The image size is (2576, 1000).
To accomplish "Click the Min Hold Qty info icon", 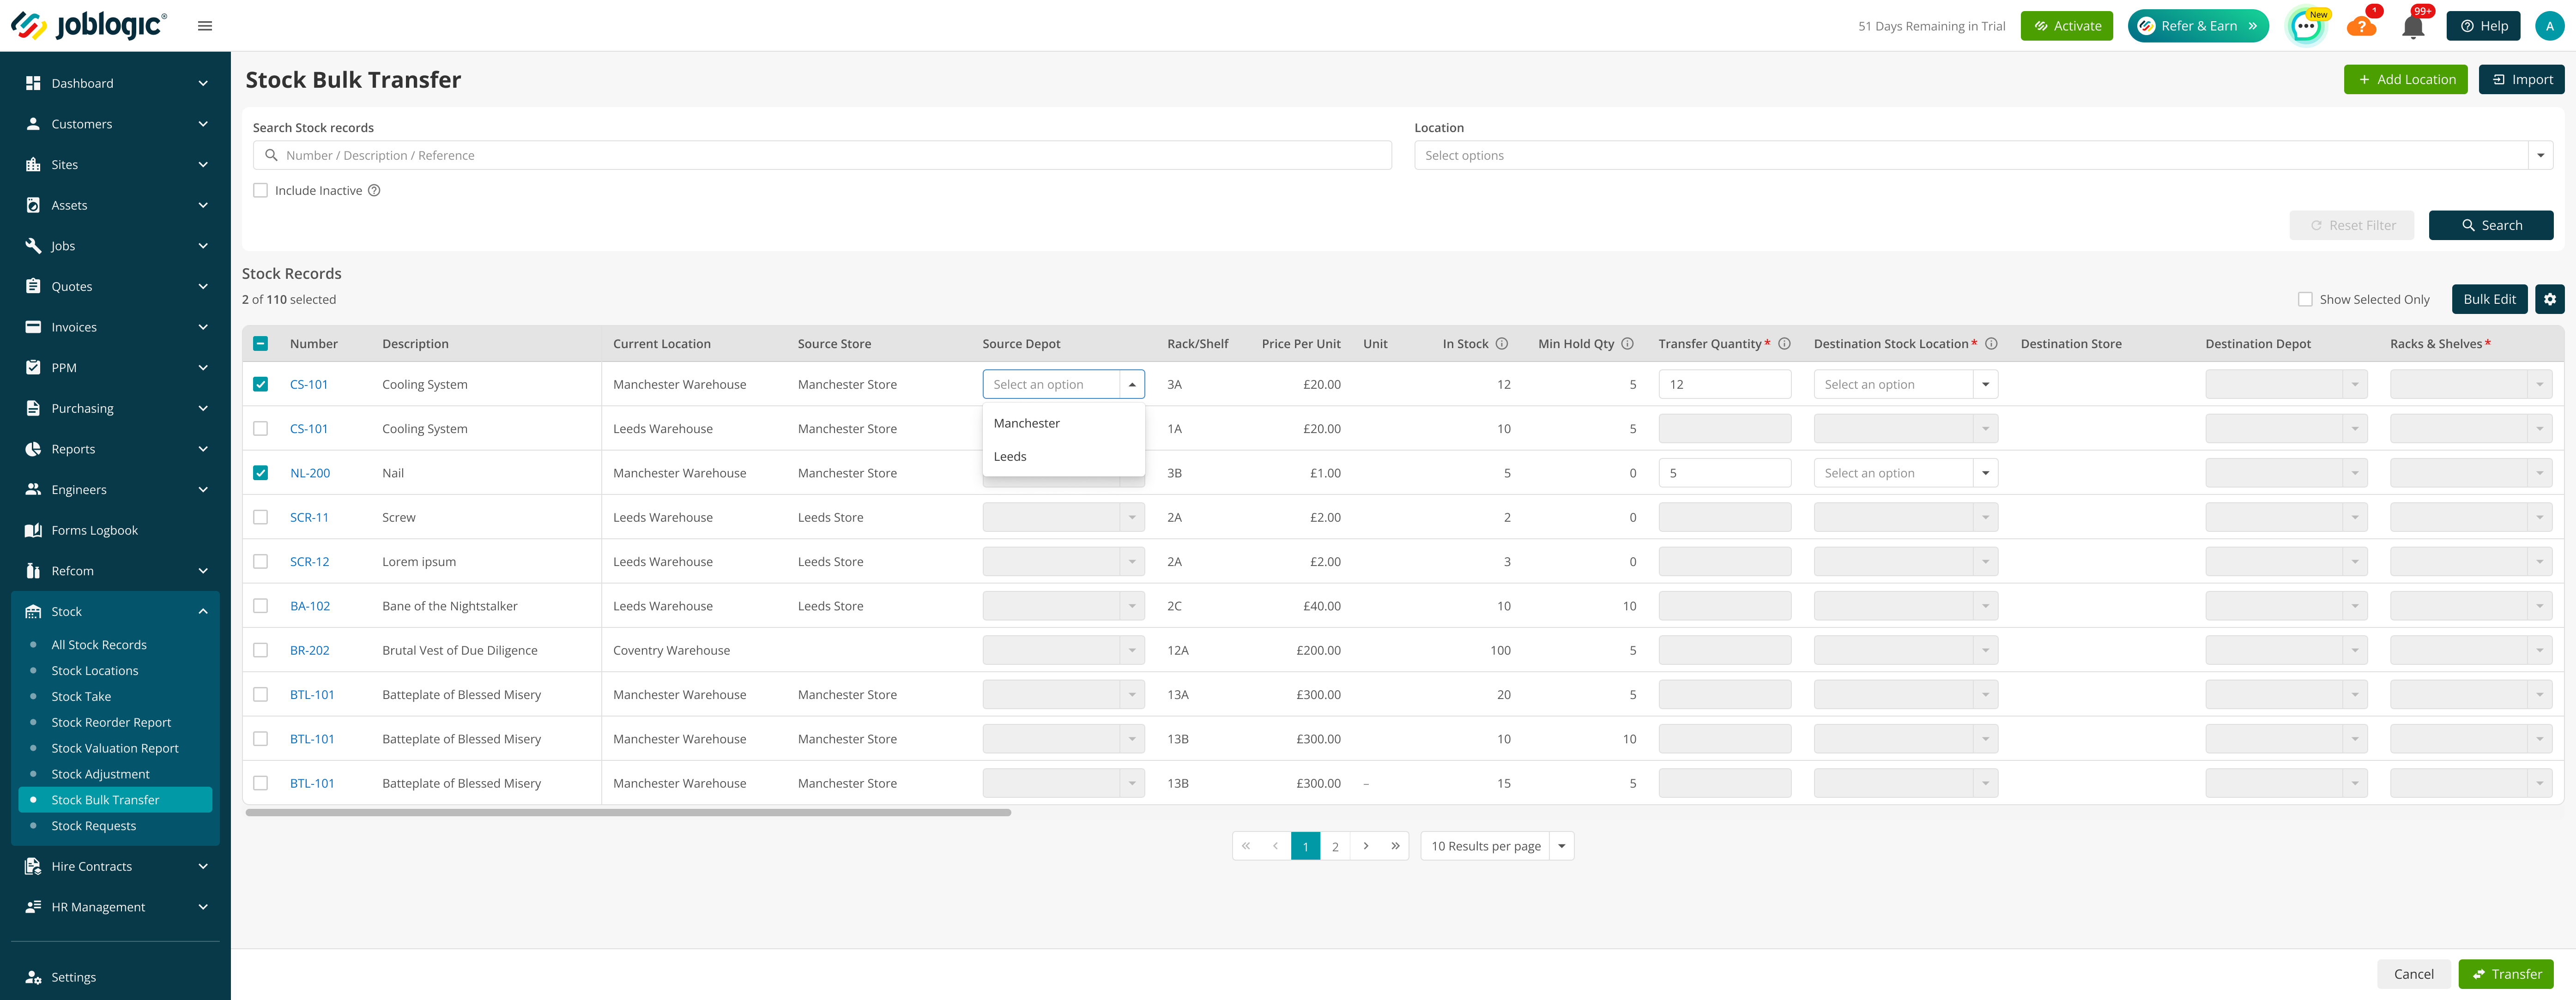I will (x=1627, y=344).
